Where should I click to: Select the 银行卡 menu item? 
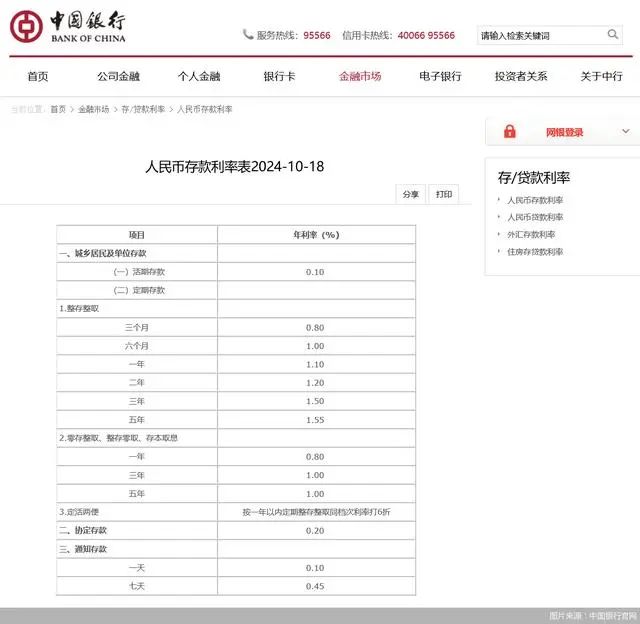(279, 76)
